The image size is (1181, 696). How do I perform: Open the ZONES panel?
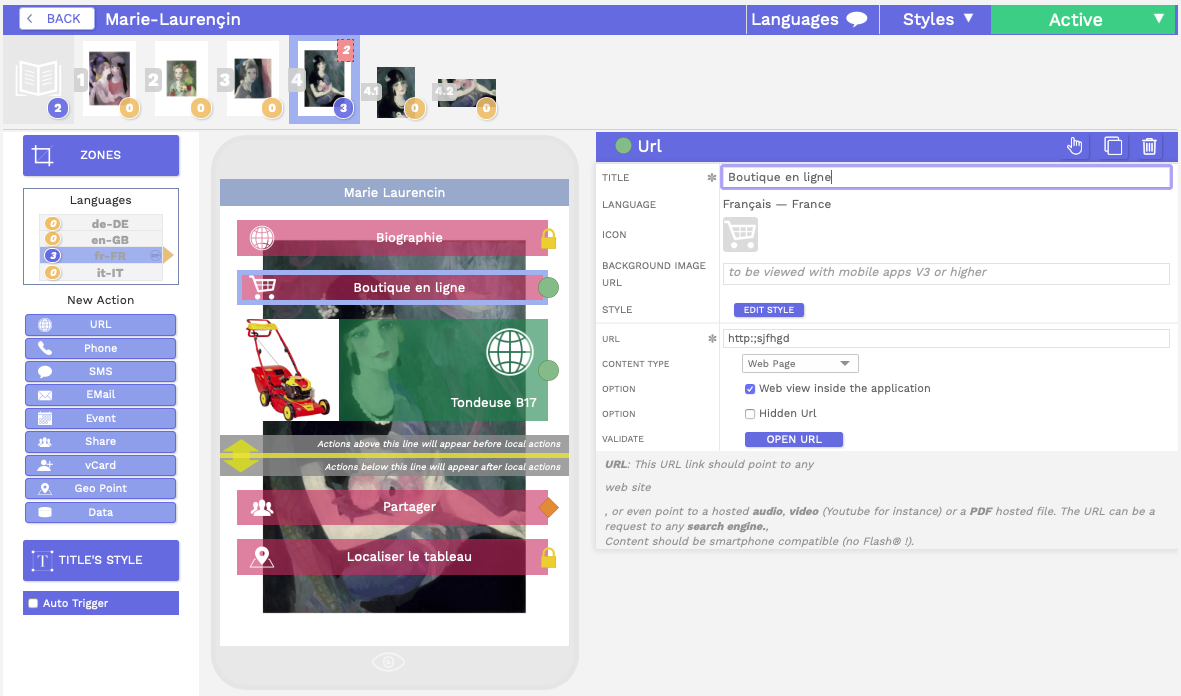pos(101,155)
